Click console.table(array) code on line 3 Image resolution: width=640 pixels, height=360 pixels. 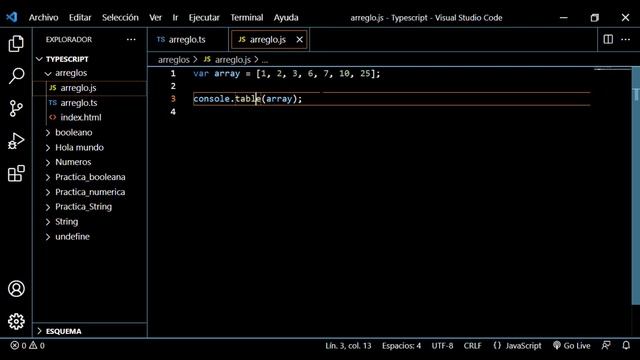[x=247, y=99]
